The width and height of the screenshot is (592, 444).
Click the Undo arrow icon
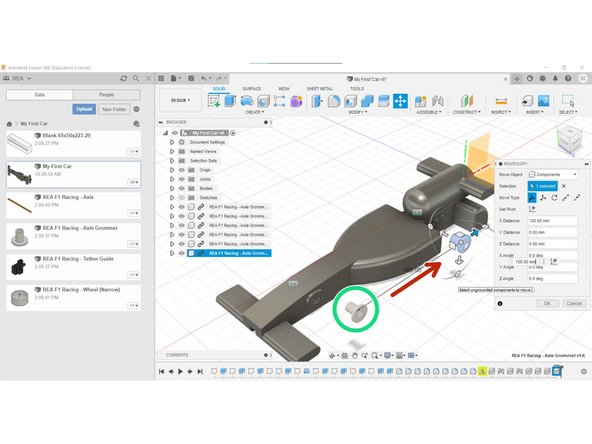pyautogui.click(x=204, y=78)
